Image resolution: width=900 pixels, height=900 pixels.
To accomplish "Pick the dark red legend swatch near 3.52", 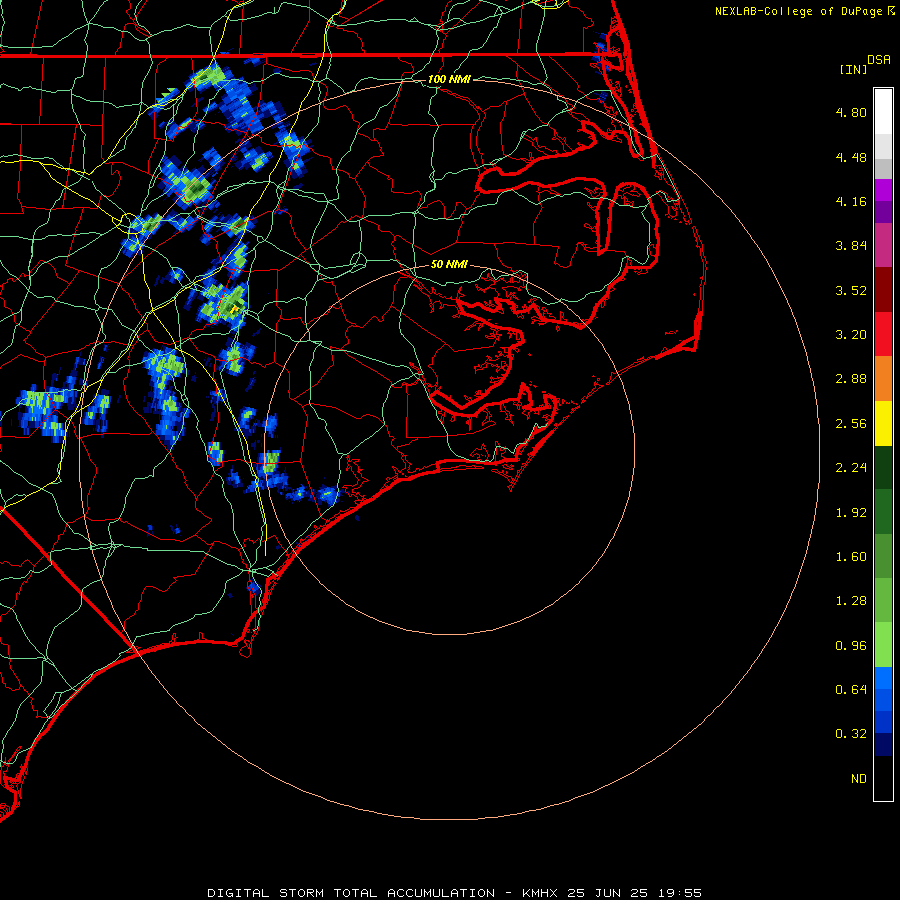I will 883,290.
